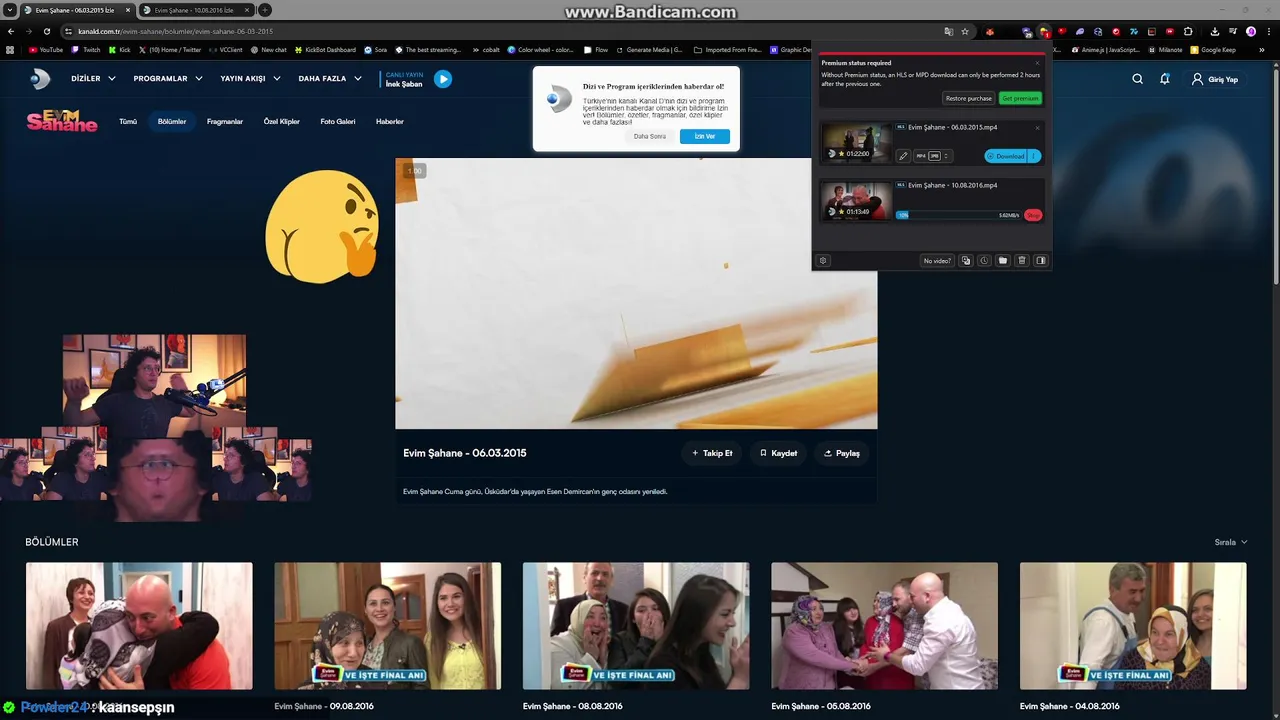
Task: Click the site search magnifier icon
Action: click(1137, 79)
